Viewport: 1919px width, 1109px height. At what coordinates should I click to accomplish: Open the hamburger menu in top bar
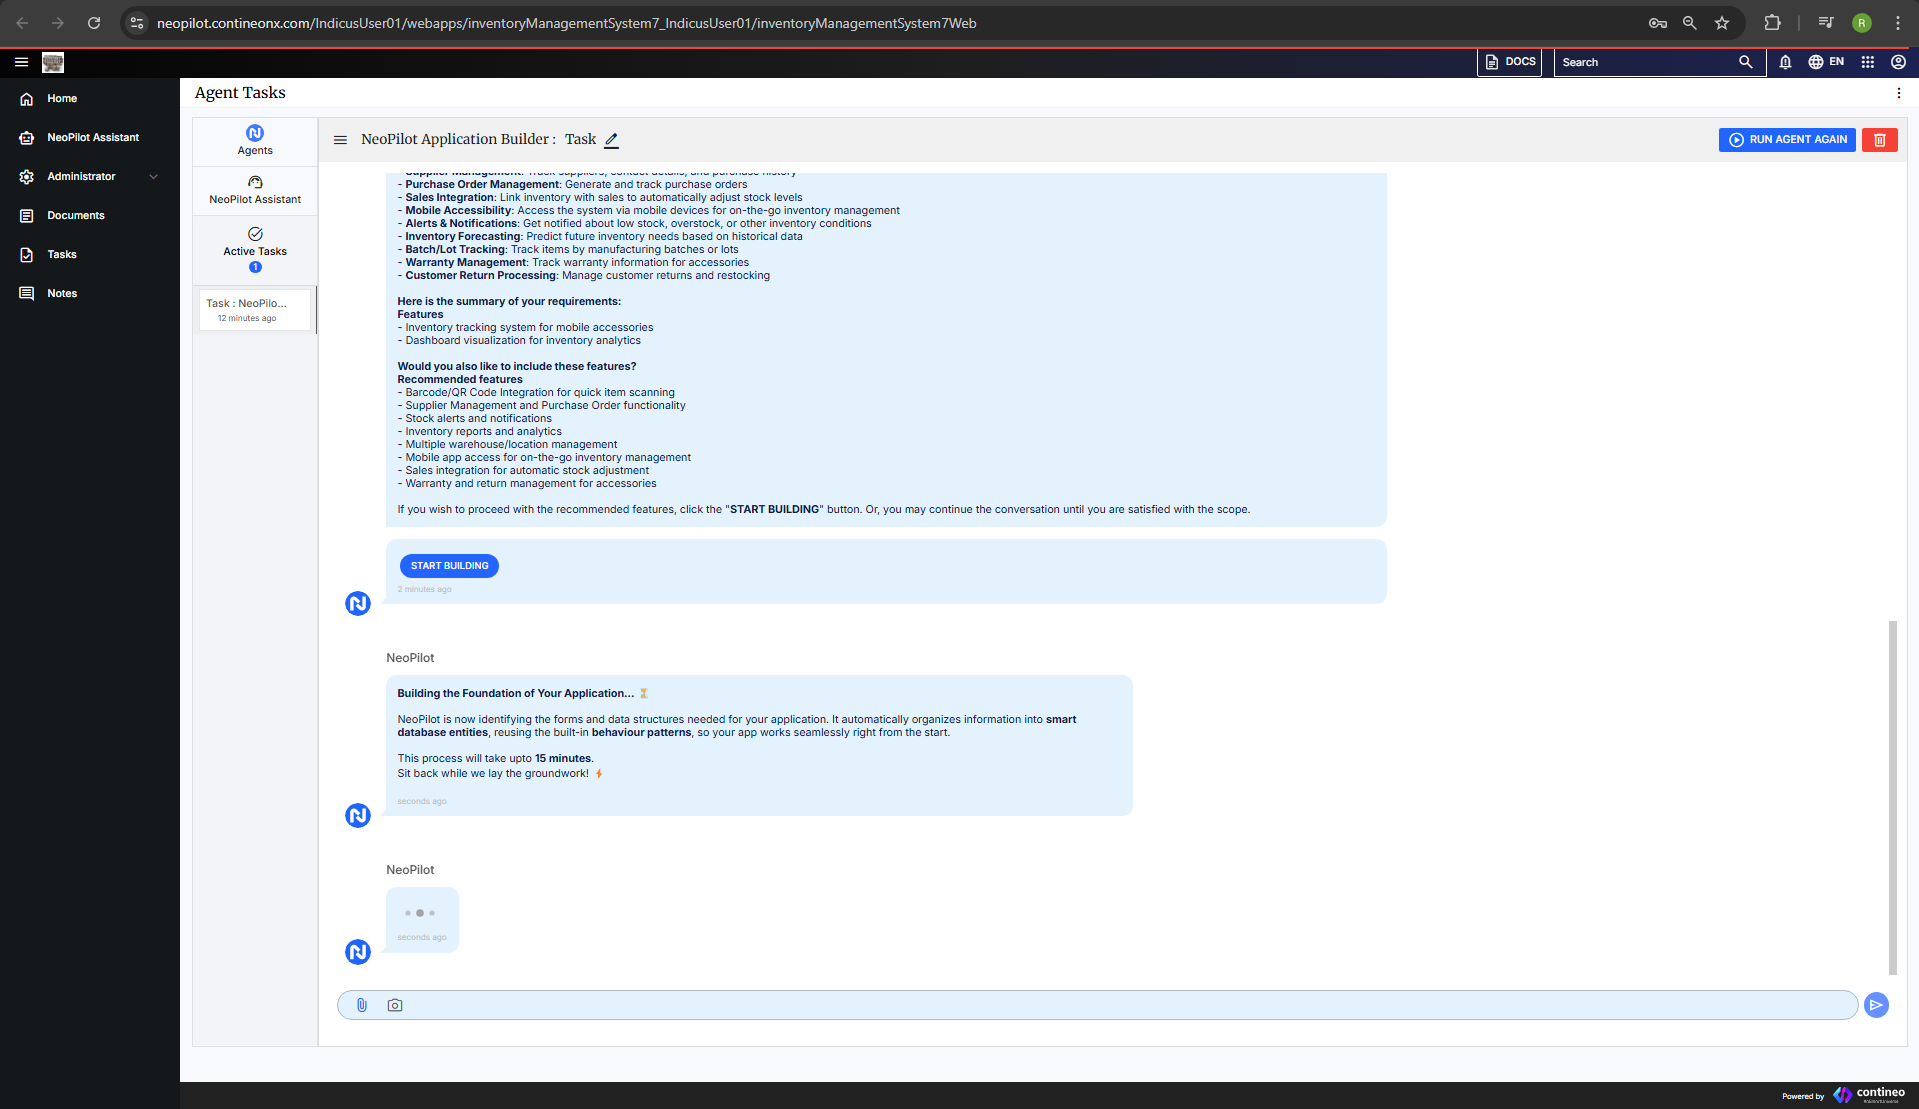click(x=21, y=62)
